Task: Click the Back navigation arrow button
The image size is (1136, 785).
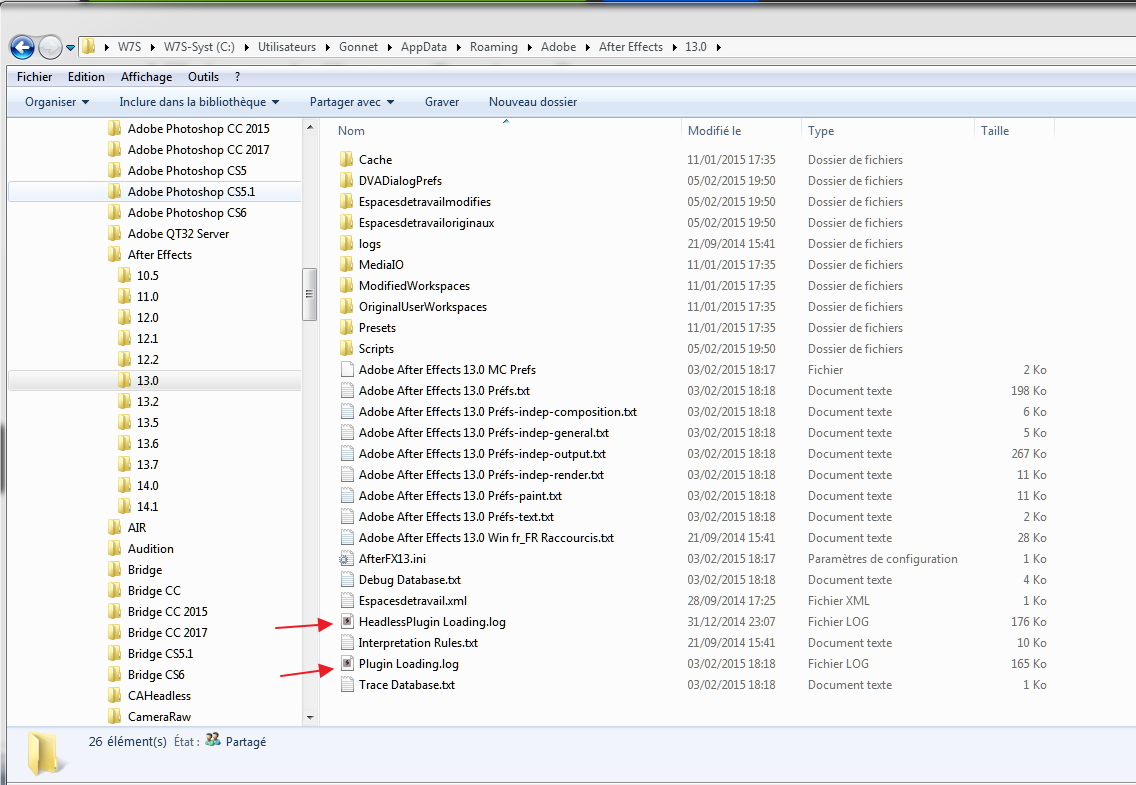Action: coord(22,48)
